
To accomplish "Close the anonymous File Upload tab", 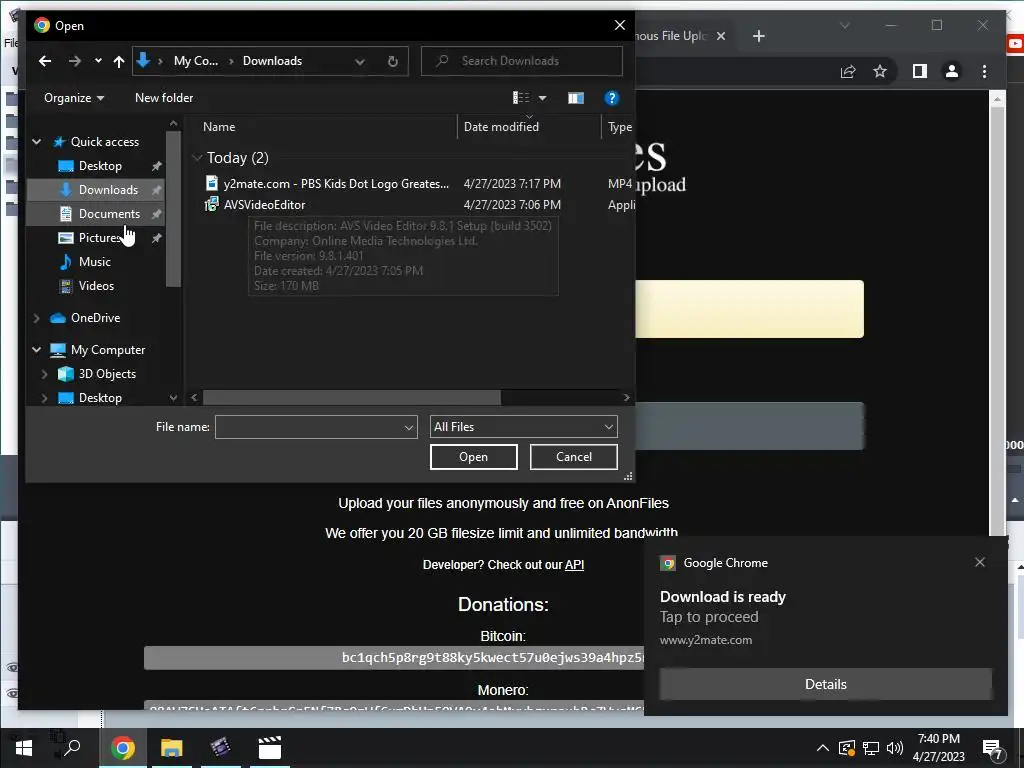I will pos(721,36).
